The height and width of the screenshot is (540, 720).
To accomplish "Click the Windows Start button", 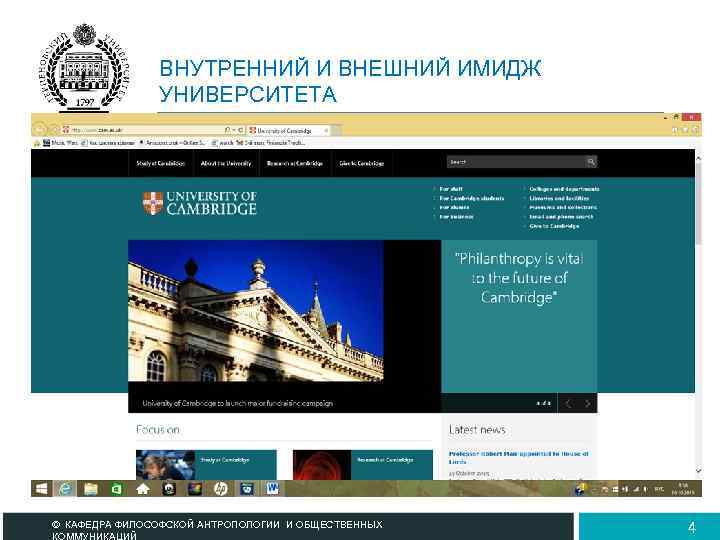I will click(42, 489).
